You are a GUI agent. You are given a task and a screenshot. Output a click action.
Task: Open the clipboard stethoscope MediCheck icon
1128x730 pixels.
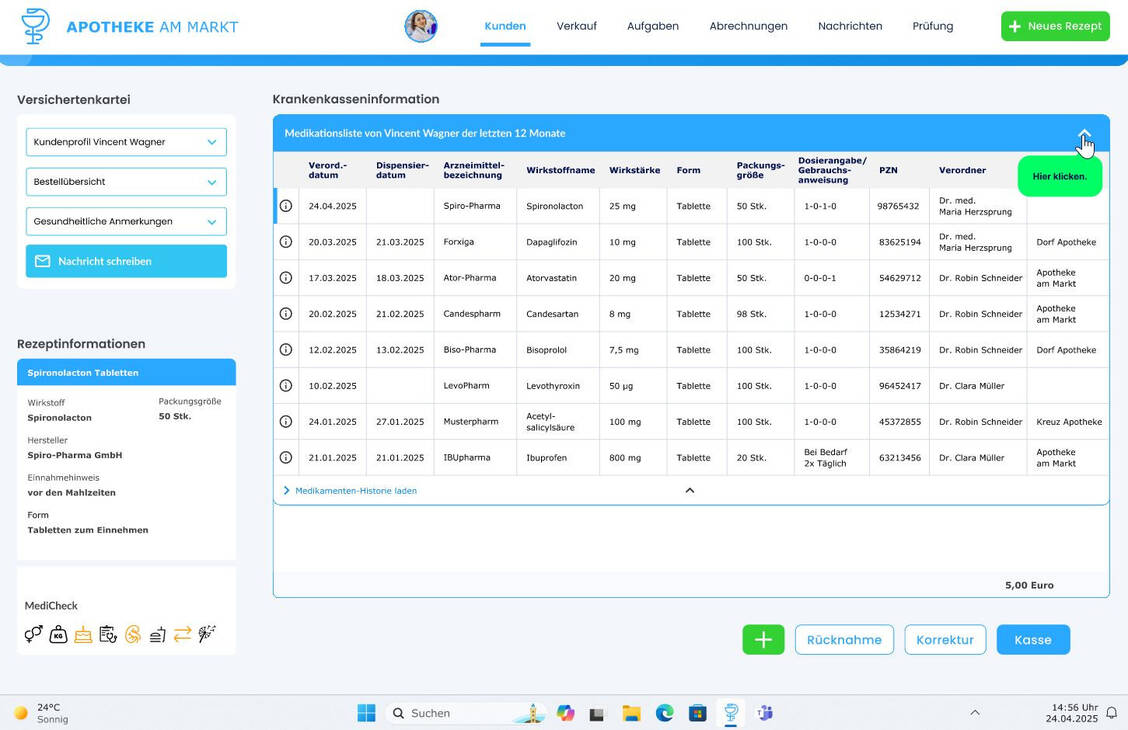pyautogui.click(x=108, y=634)
